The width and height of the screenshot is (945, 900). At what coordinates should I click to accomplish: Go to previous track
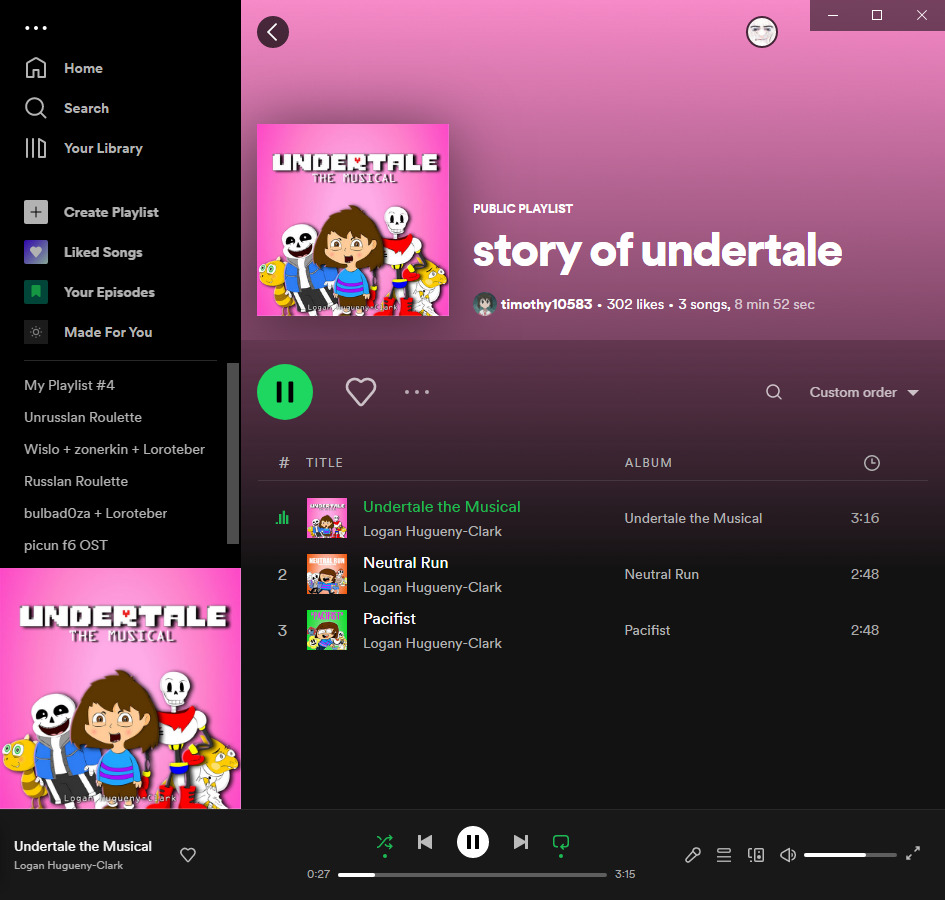coord(425,842)
